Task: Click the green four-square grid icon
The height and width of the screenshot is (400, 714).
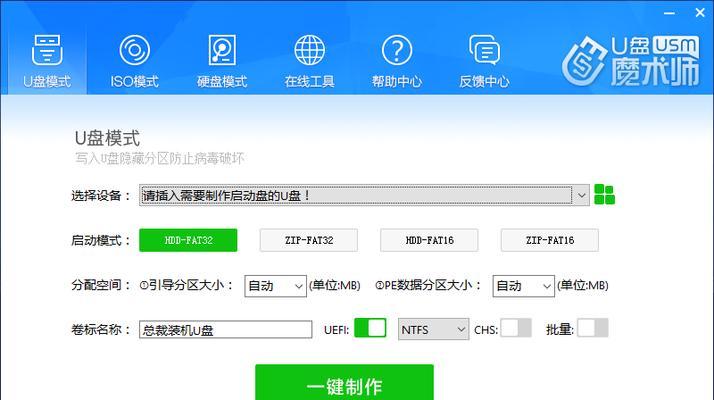Action: (605, 195)
